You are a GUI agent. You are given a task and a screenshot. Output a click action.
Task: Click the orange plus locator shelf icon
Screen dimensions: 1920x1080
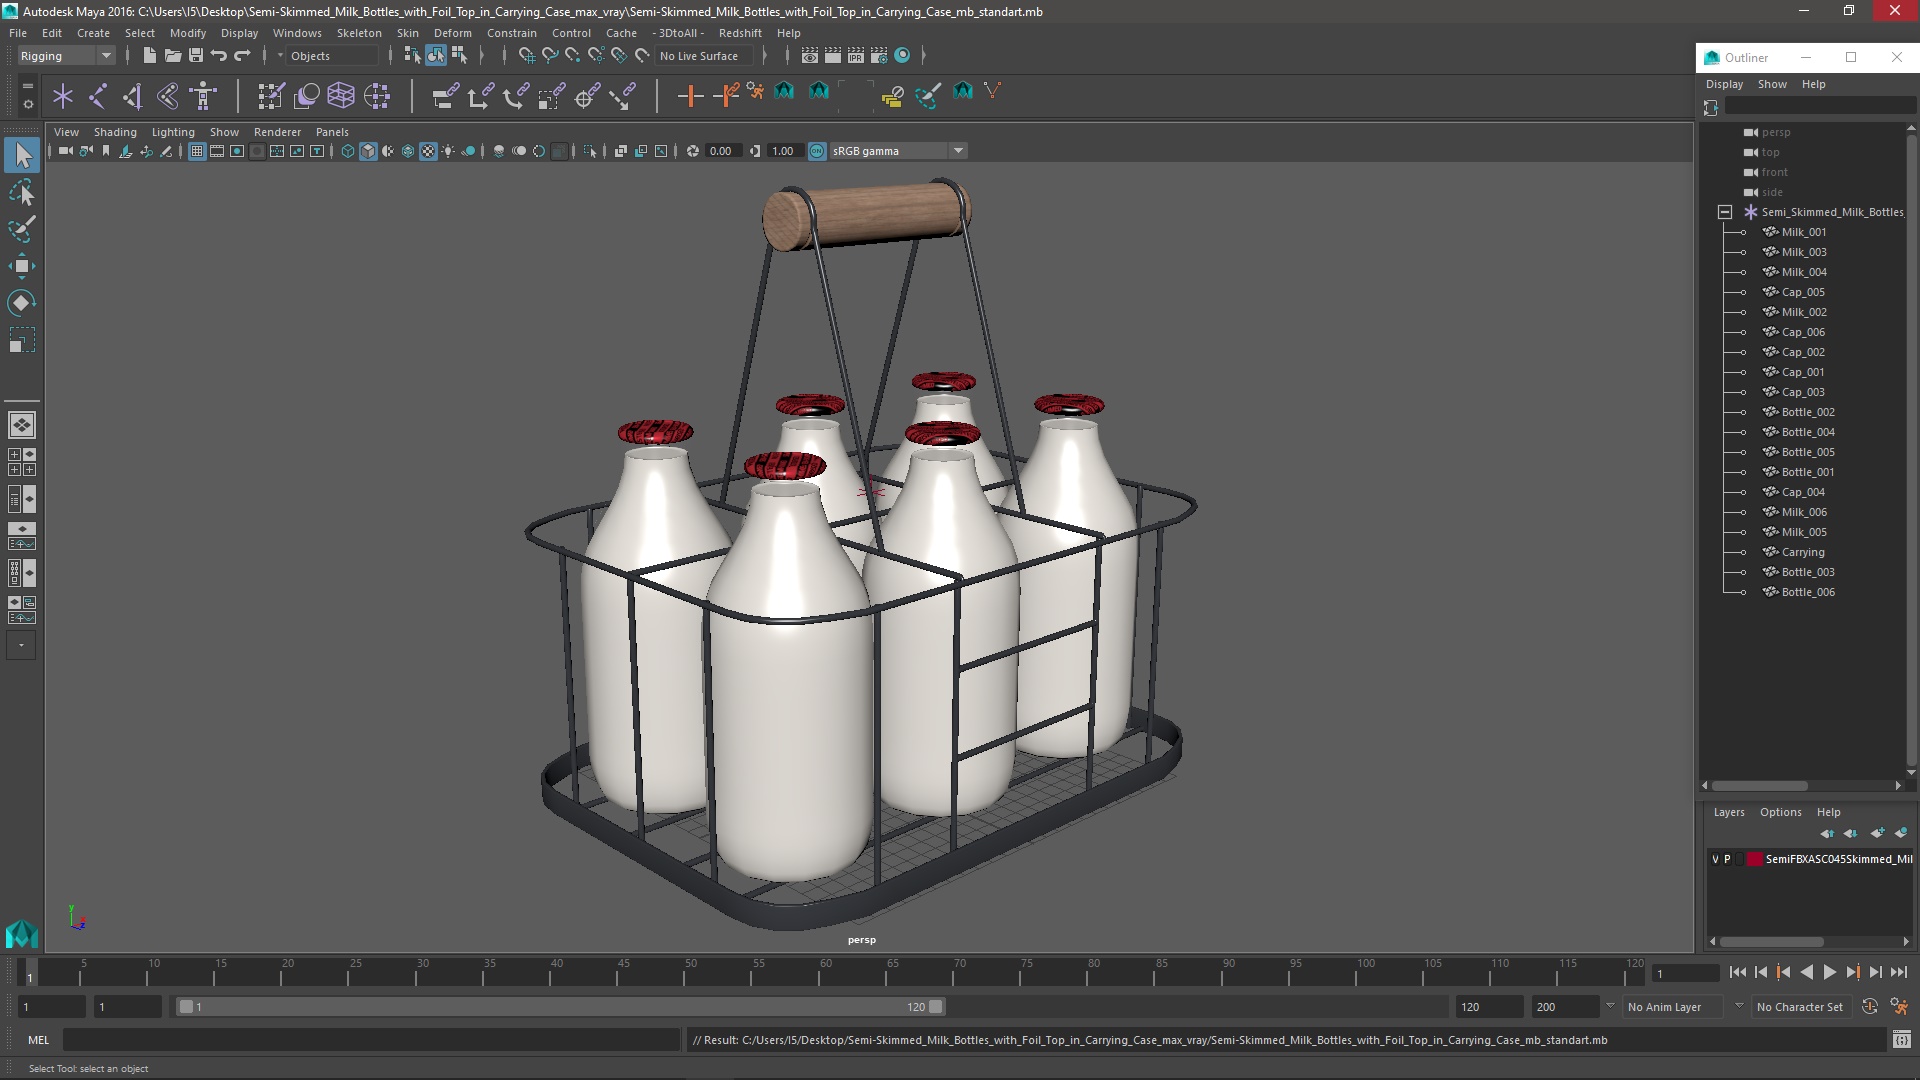click(x=690, y=96)
